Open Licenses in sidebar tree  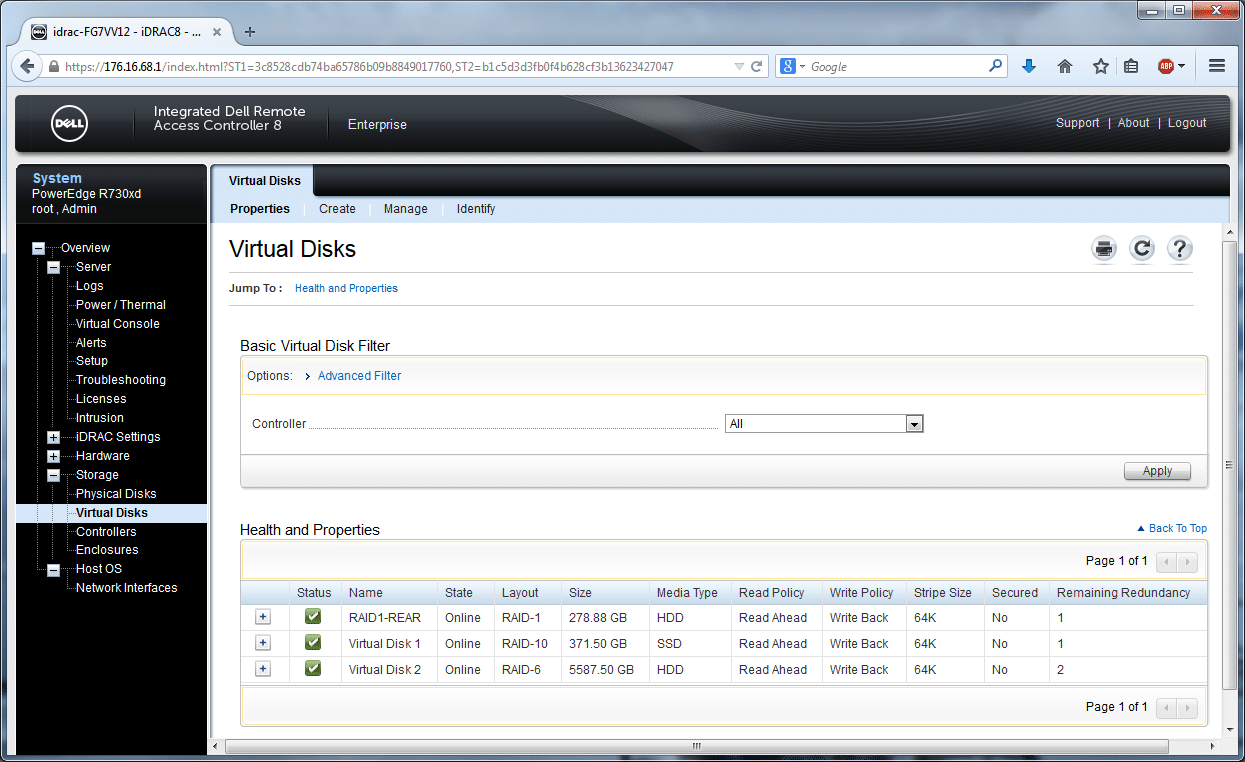click(x=101, y=399)
